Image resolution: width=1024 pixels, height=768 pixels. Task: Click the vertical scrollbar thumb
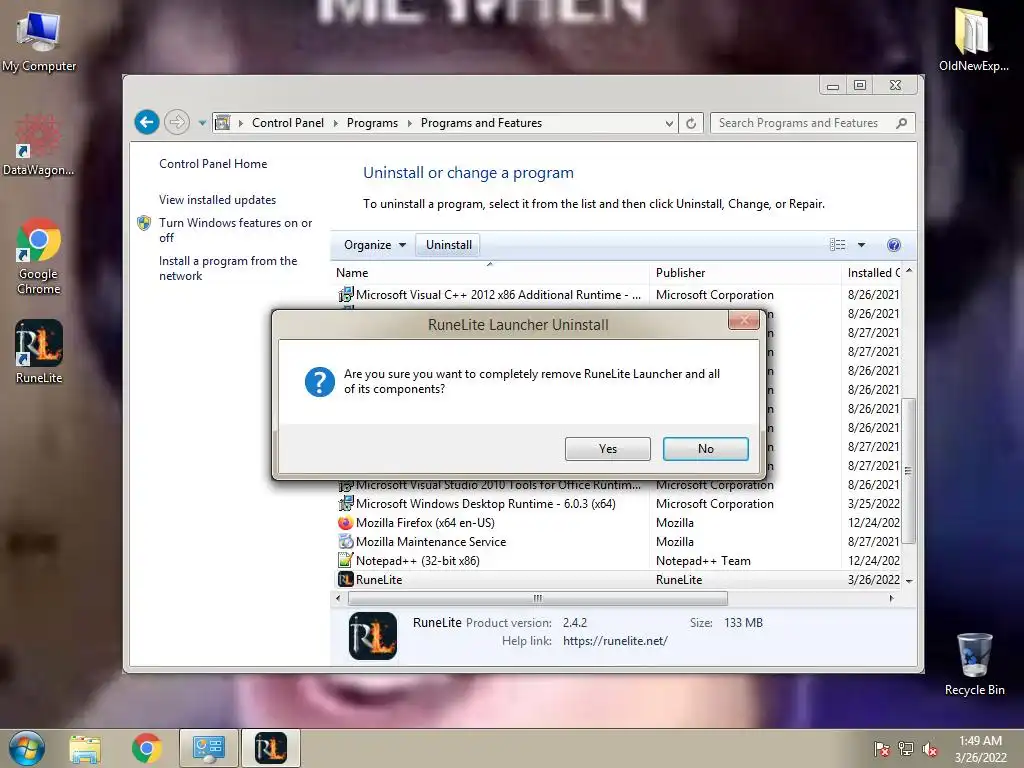click(909, 470)
